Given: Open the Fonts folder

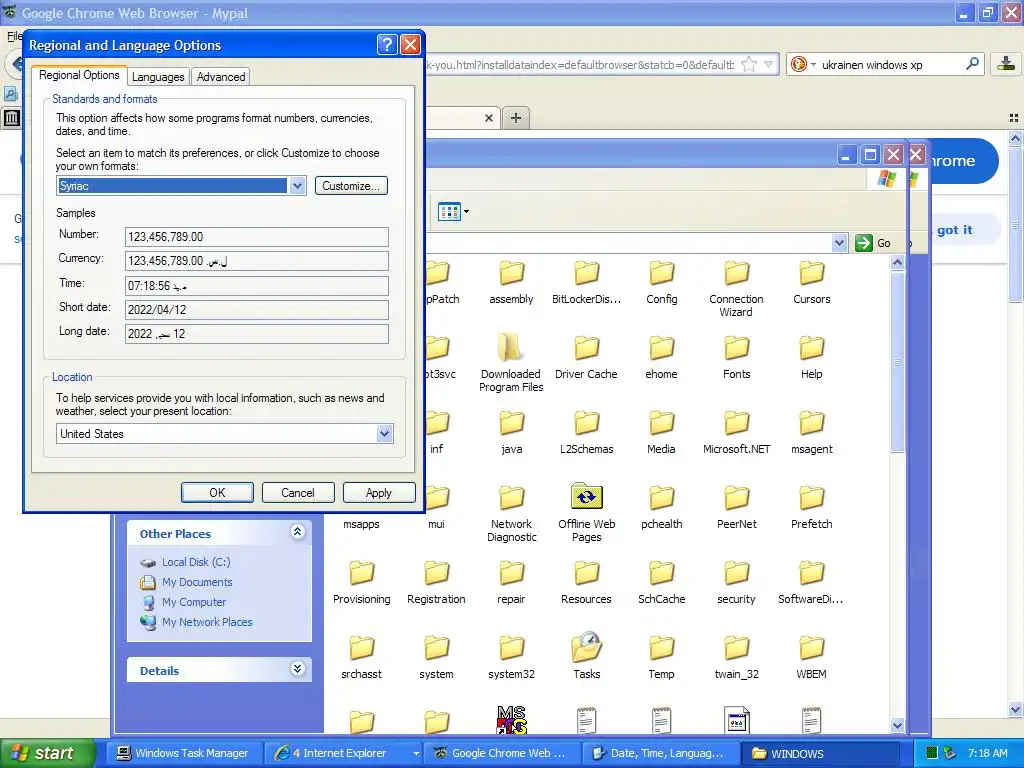Looking at the screenshot, I should pos(737,357).
